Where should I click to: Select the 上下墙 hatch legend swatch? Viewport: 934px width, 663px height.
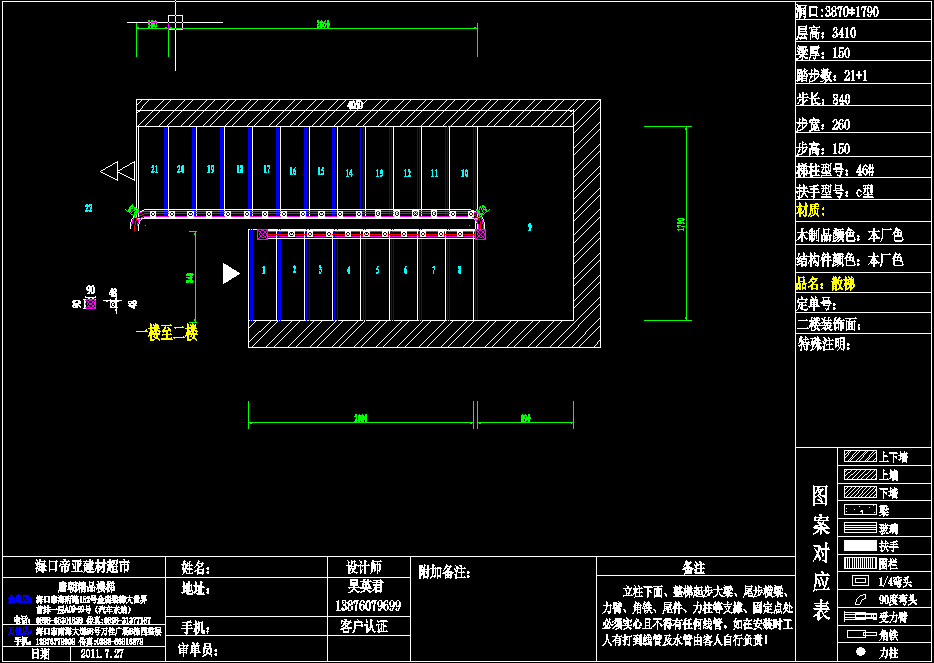click(859, 457)
